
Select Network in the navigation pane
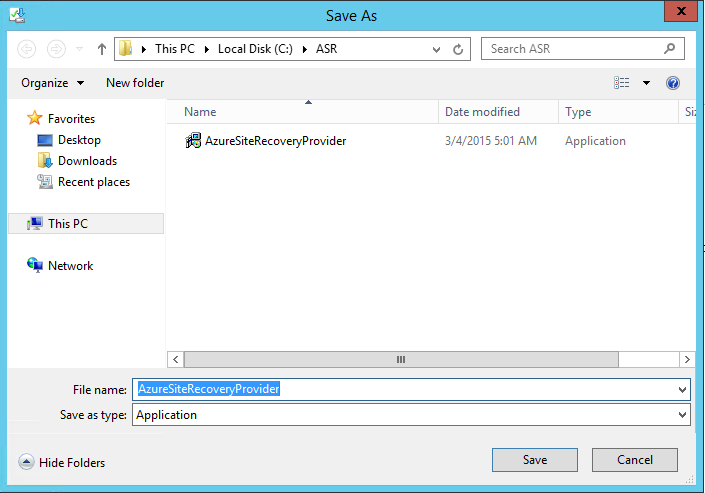[70, 266]
